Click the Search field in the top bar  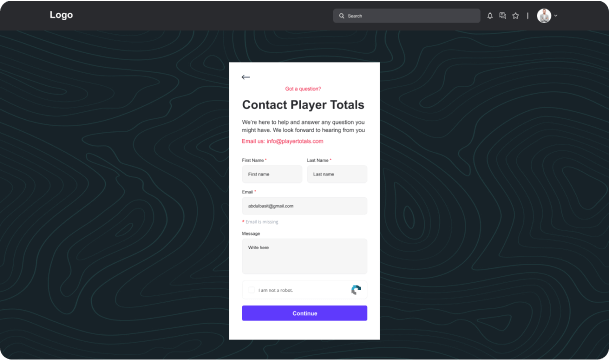pos(406,16)
